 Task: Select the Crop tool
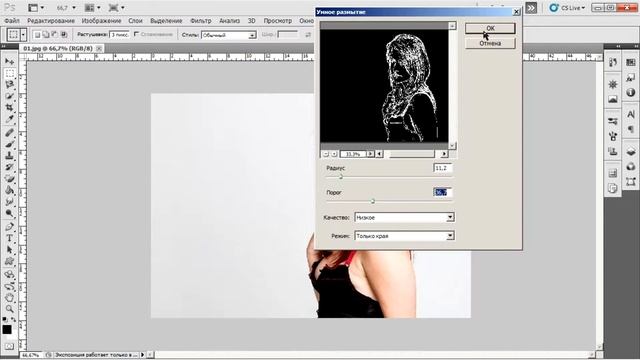(x=9, y=108)
